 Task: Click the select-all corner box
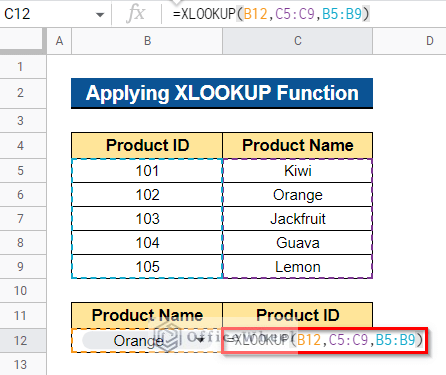[x=22, y=40]
